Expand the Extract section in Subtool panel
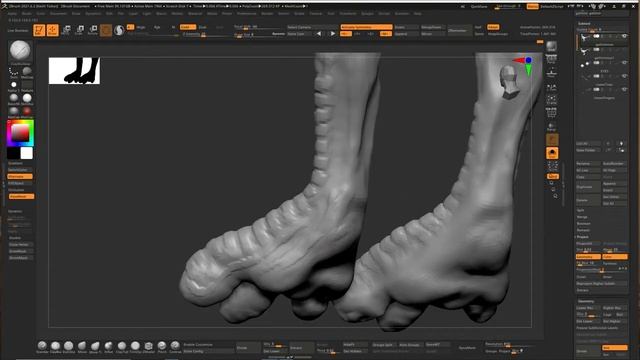The width and height of the screenshot is (640, 360). [583, 290]
